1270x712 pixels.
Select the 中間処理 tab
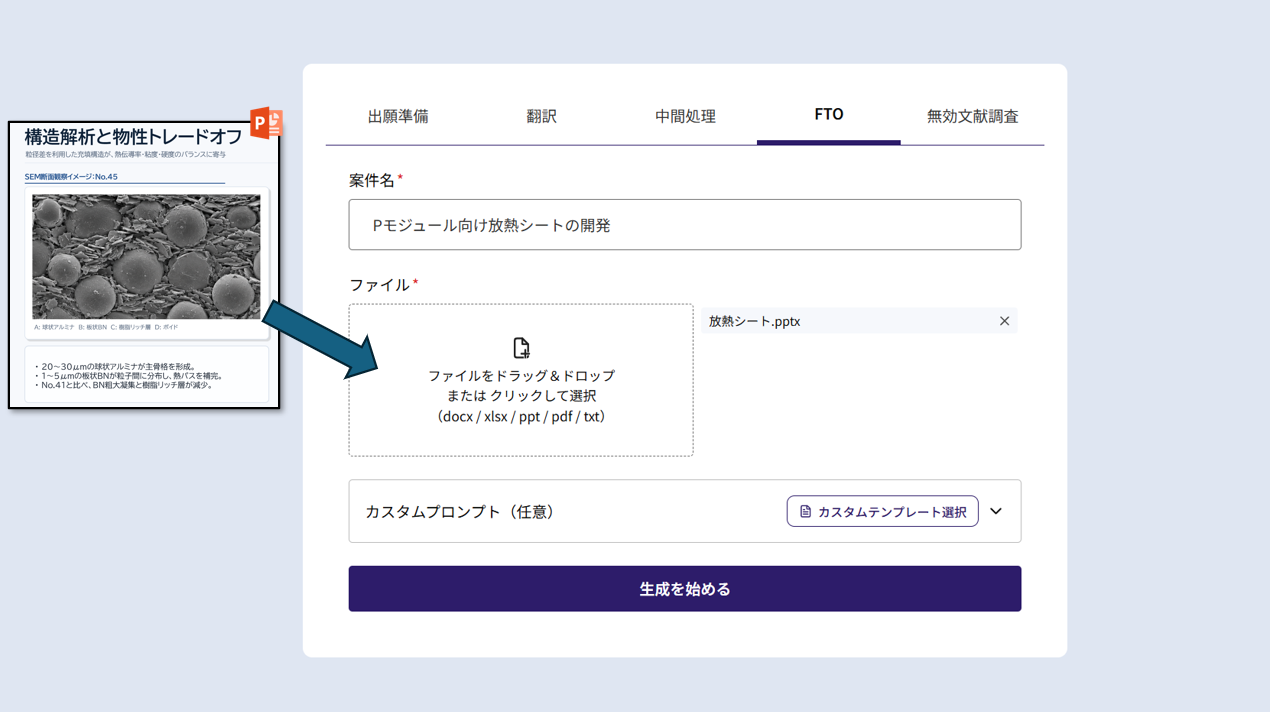685,116
